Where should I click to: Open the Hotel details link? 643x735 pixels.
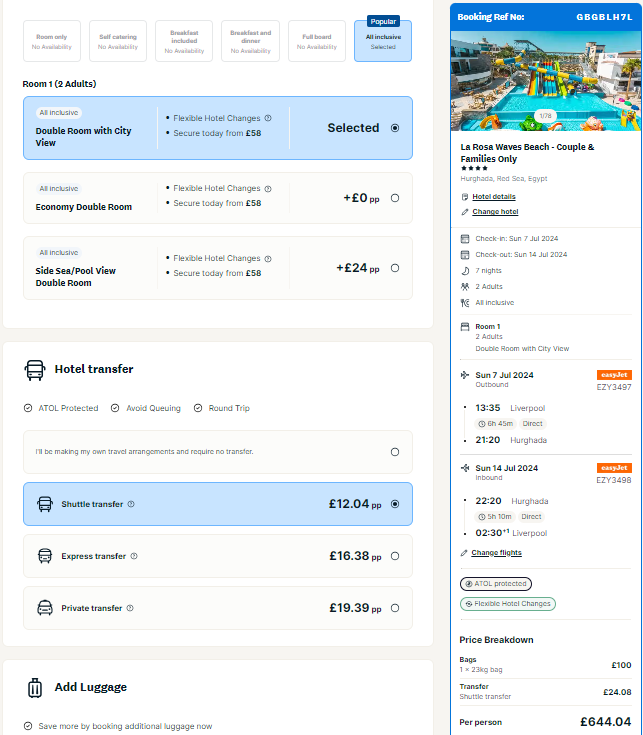pyautogui.click(x=494, y=197)
